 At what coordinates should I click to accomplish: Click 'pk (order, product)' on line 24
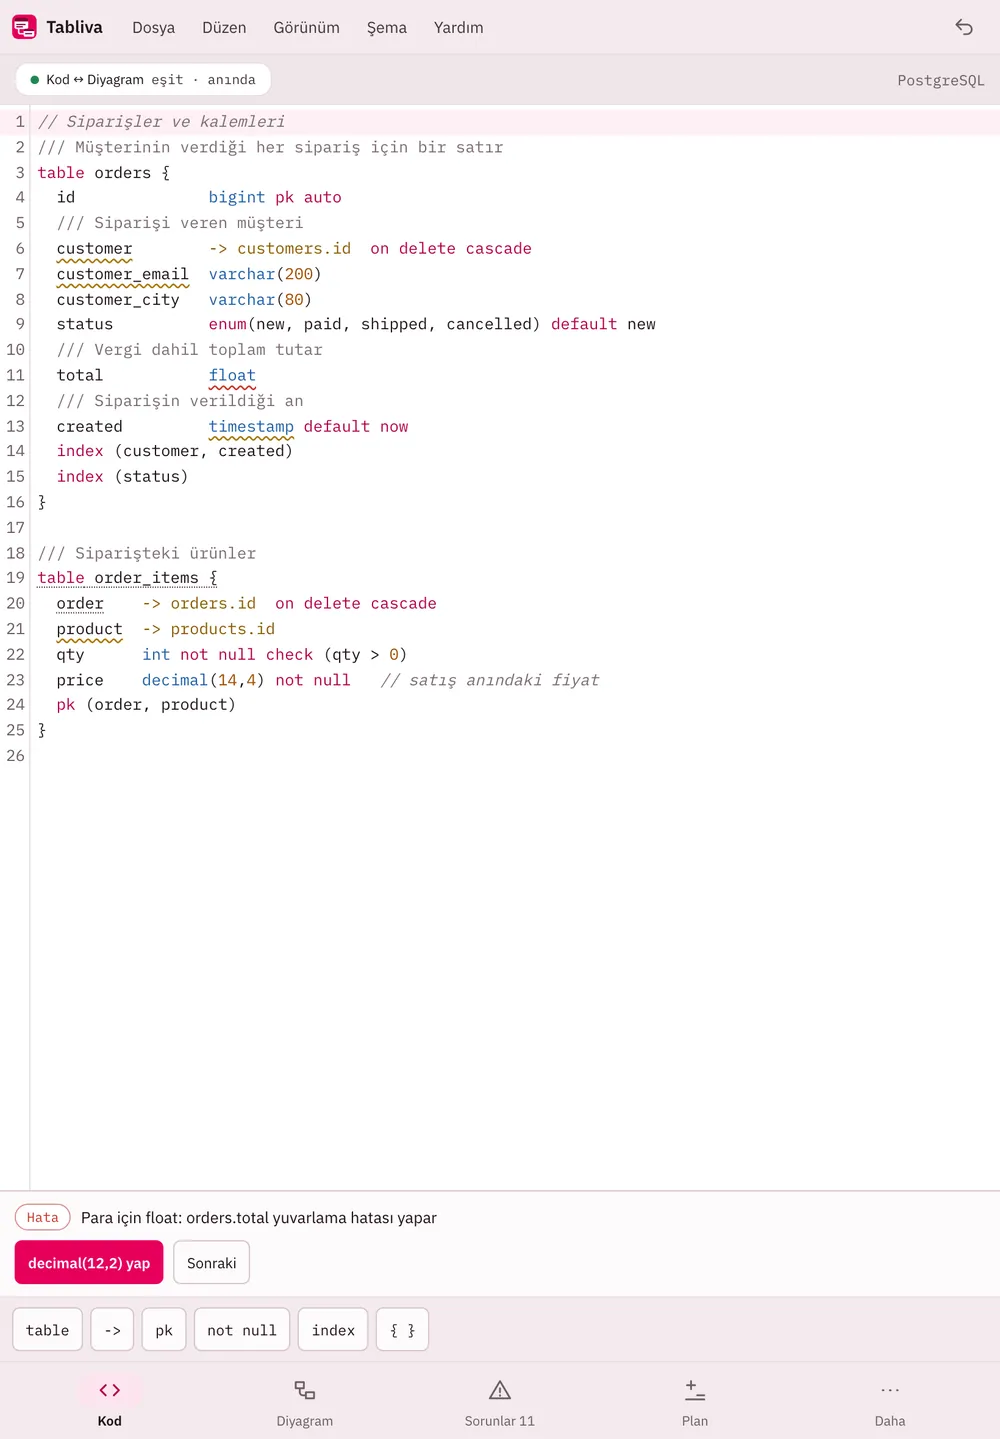[146, 705]
